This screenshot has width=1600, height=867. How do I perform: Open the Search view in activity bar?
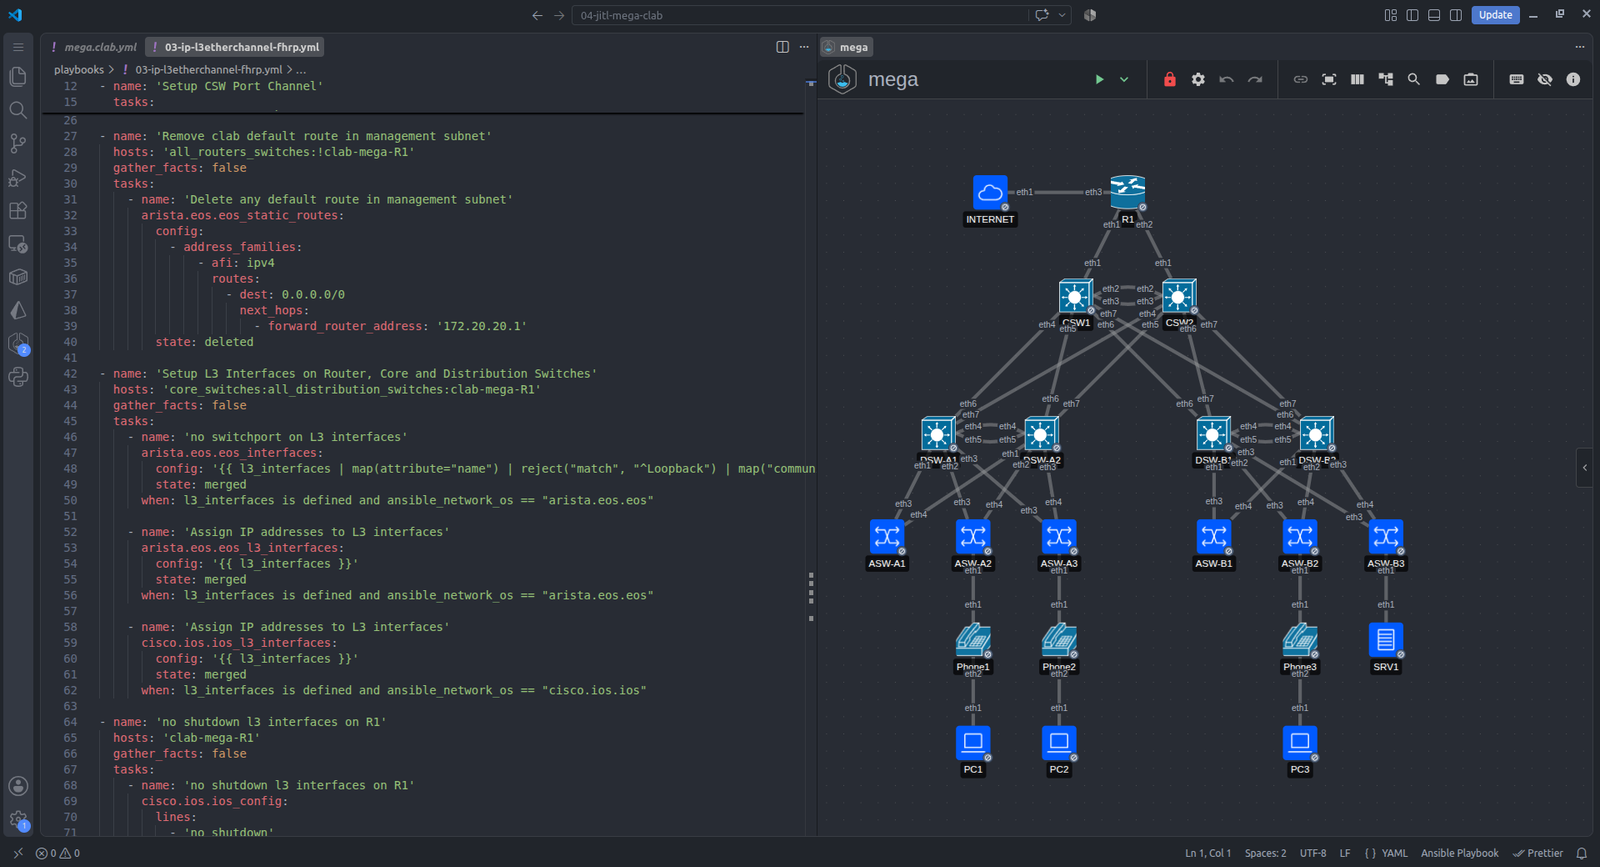tap(18, 110)
